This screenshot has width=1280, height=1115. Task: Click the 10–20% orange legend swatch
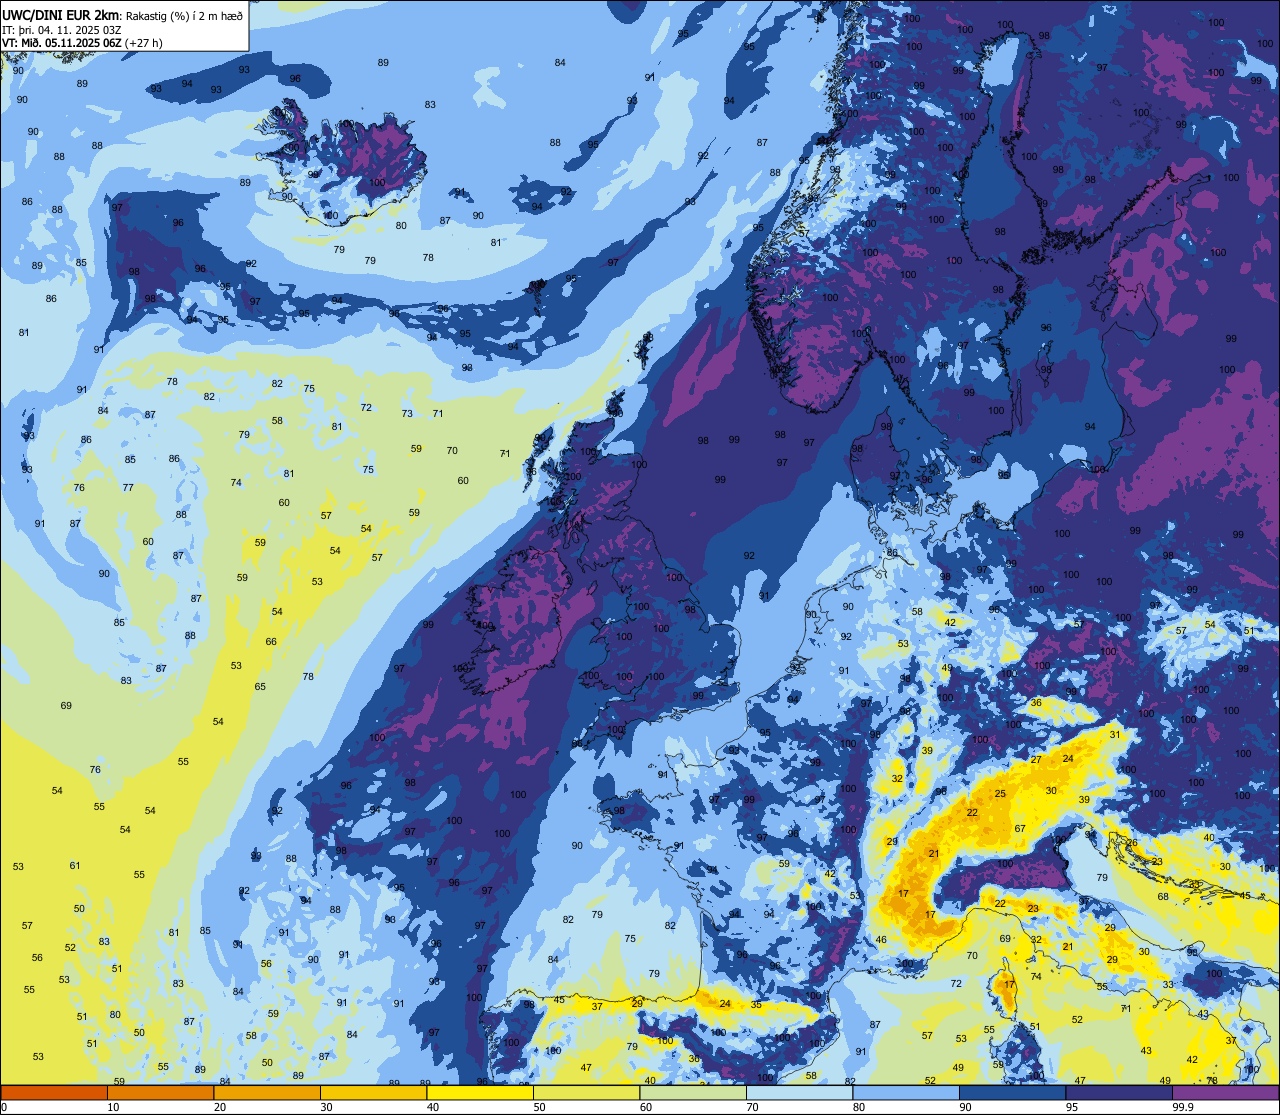(x=160, y=1092)
